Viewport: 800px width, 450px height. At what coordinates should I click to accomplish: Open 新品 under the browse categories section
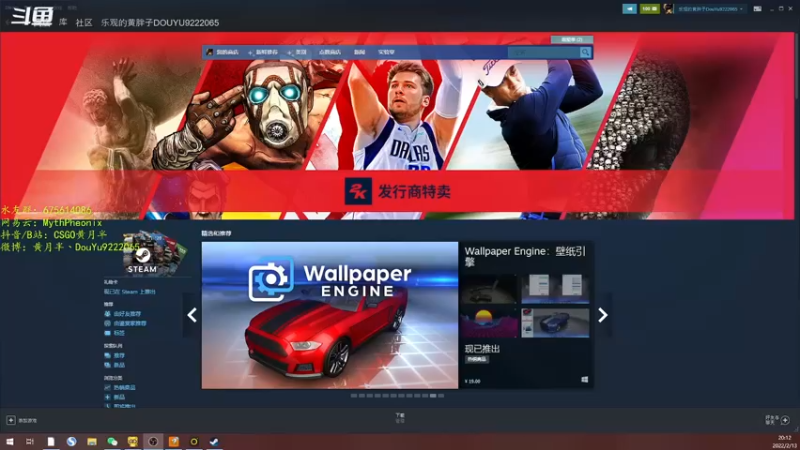point(119,397)
